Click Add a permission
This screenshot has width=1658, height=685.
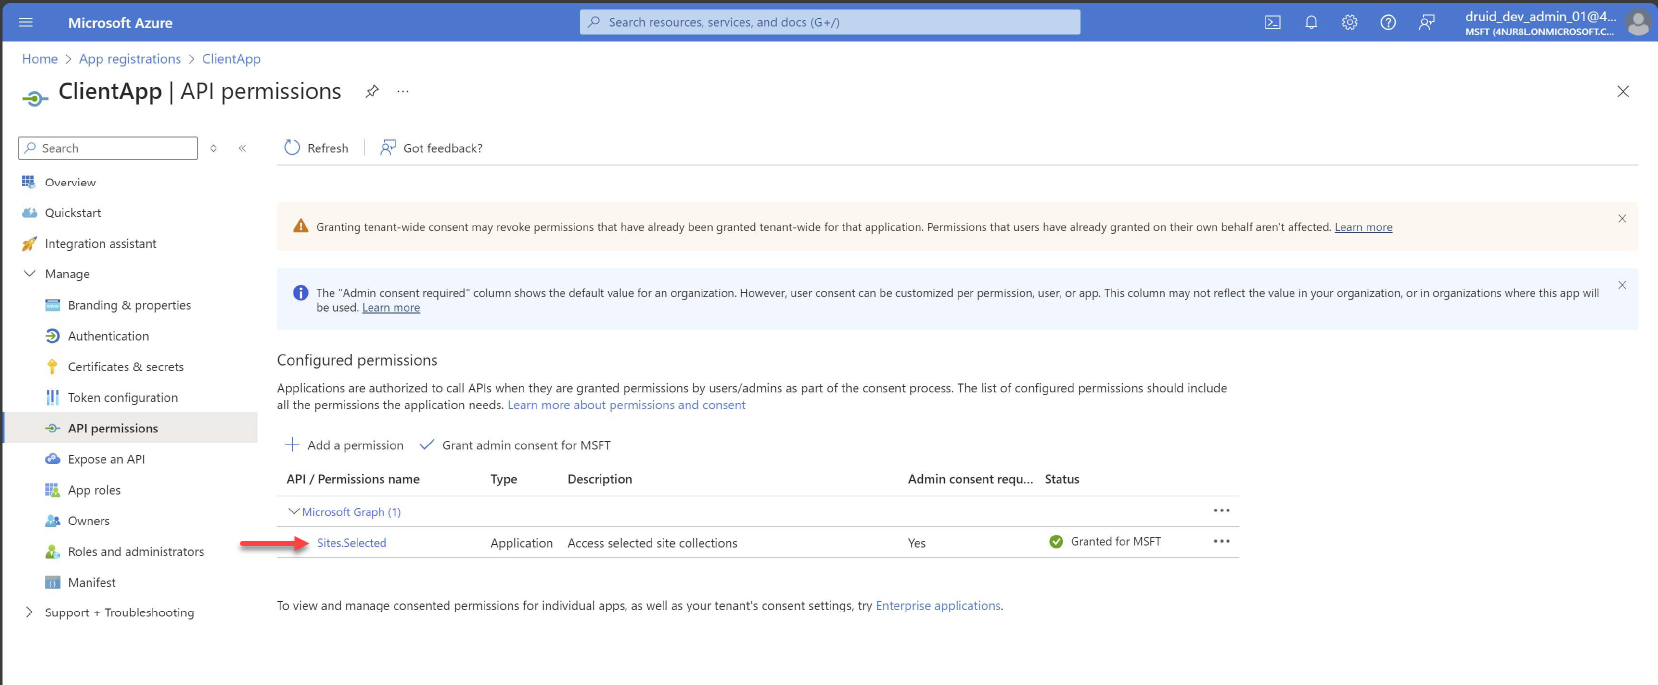344,445
